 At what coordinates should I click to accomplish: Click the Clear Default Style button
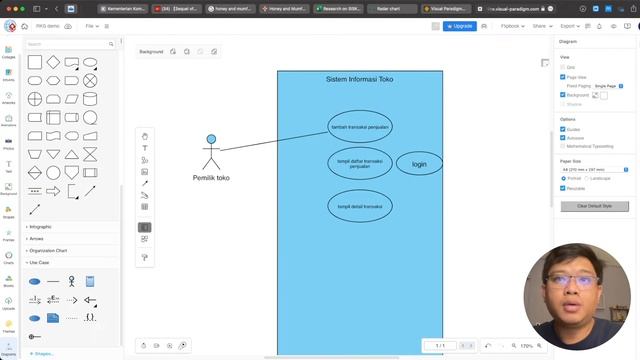point(594,206)
